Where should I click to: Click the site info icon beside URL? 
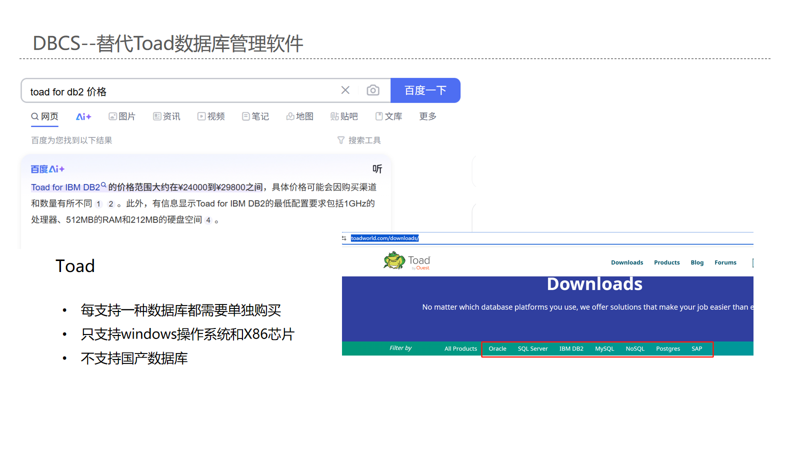click(x=344, y=238)
